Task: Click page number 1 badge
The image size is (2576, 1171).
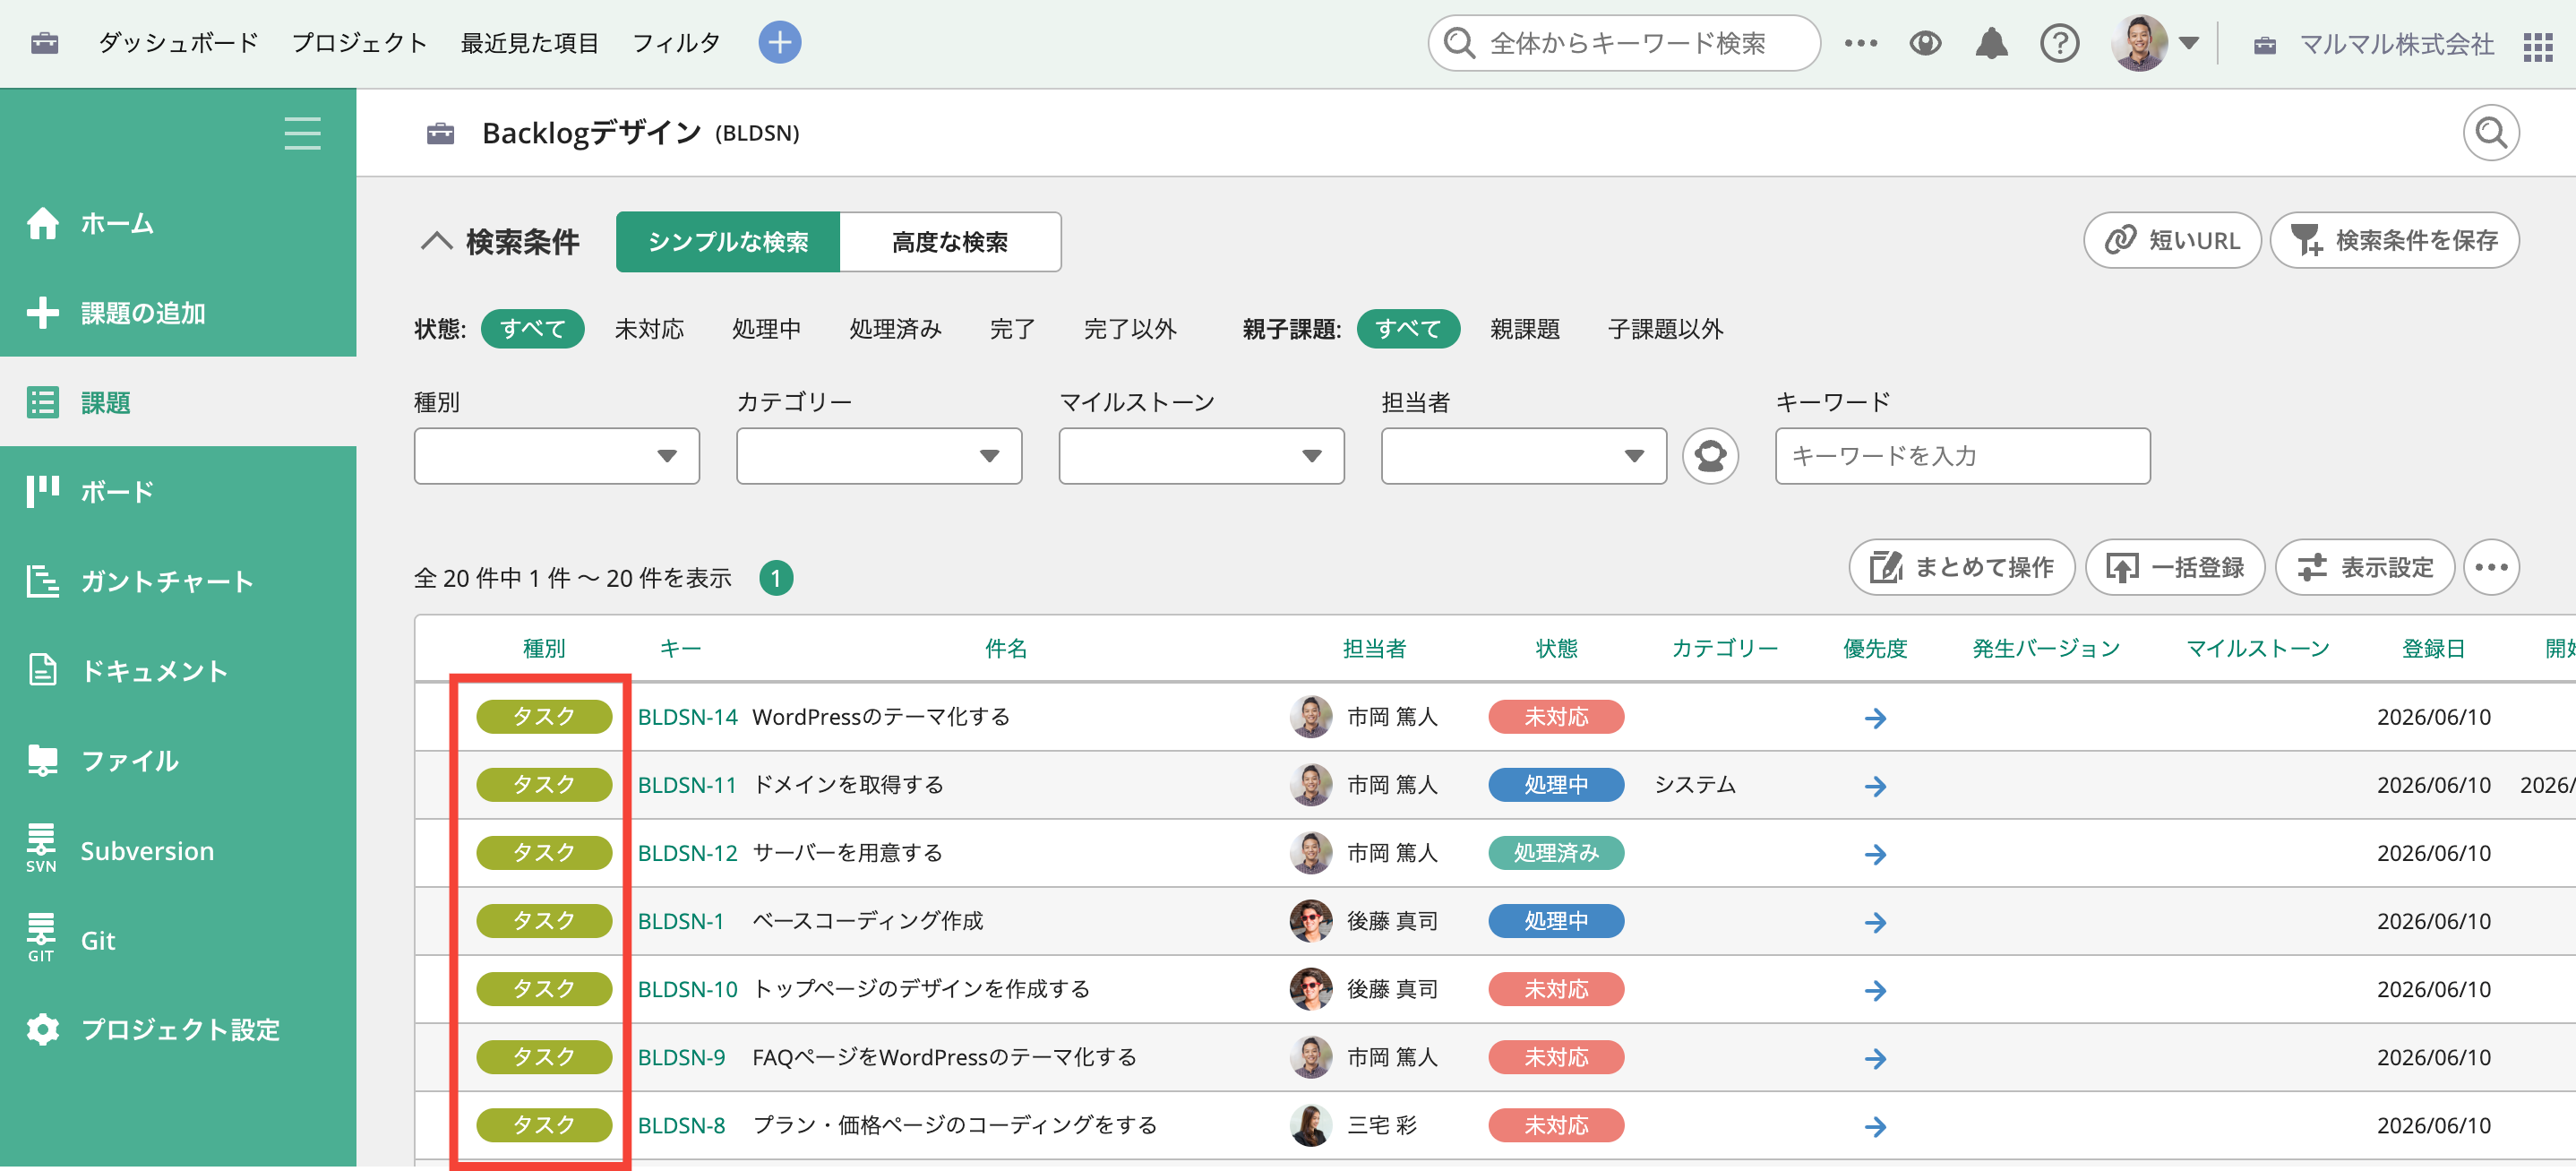Action: [776, 578]
